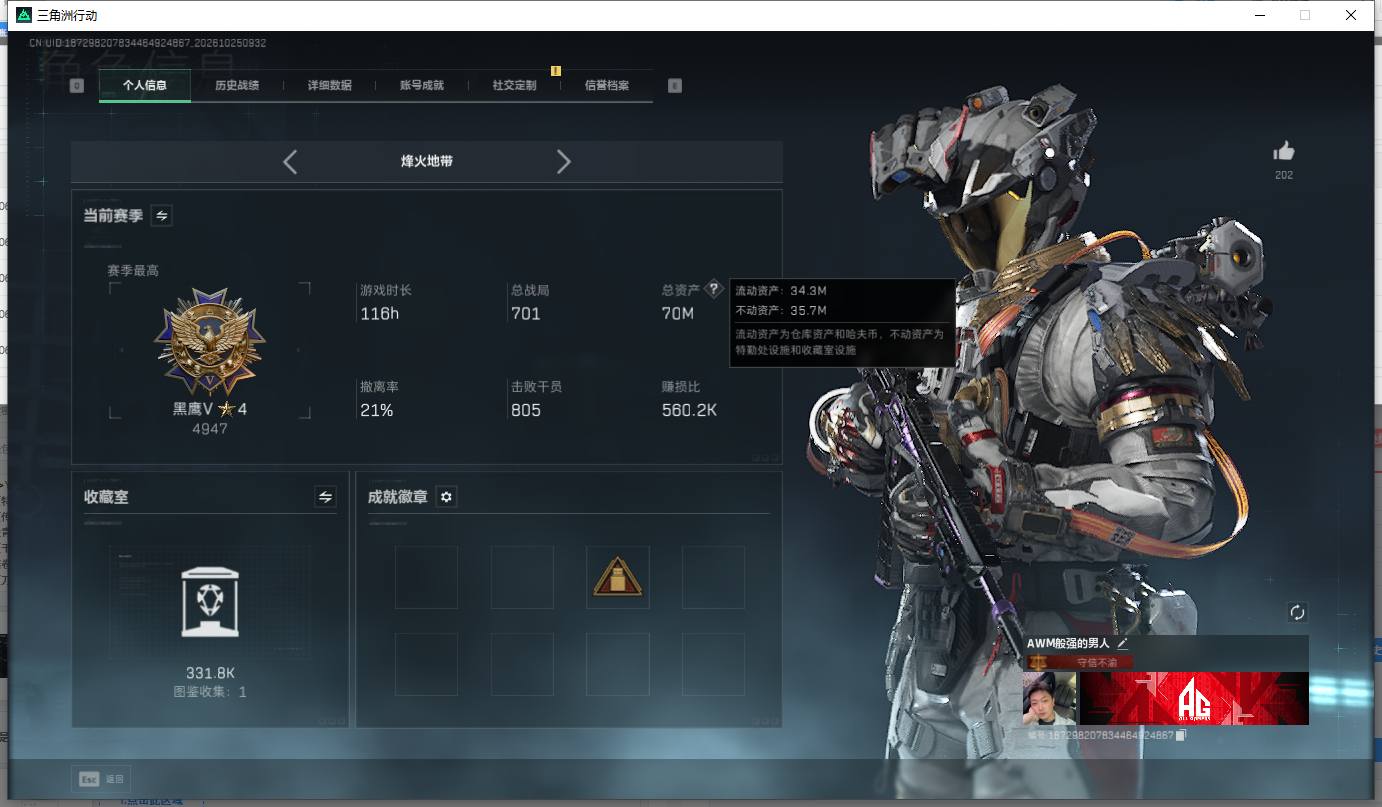Click the player avatar photo thumbnail
1382x807 pixels.
(x=1049, y=699)
